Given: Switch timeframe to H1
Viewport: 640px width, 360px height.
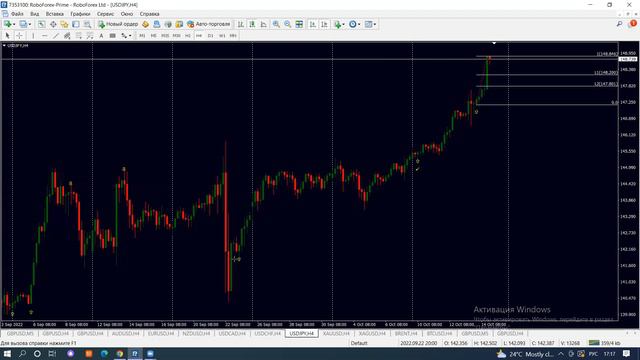Looking at the screenshot, I should point(188,36).
